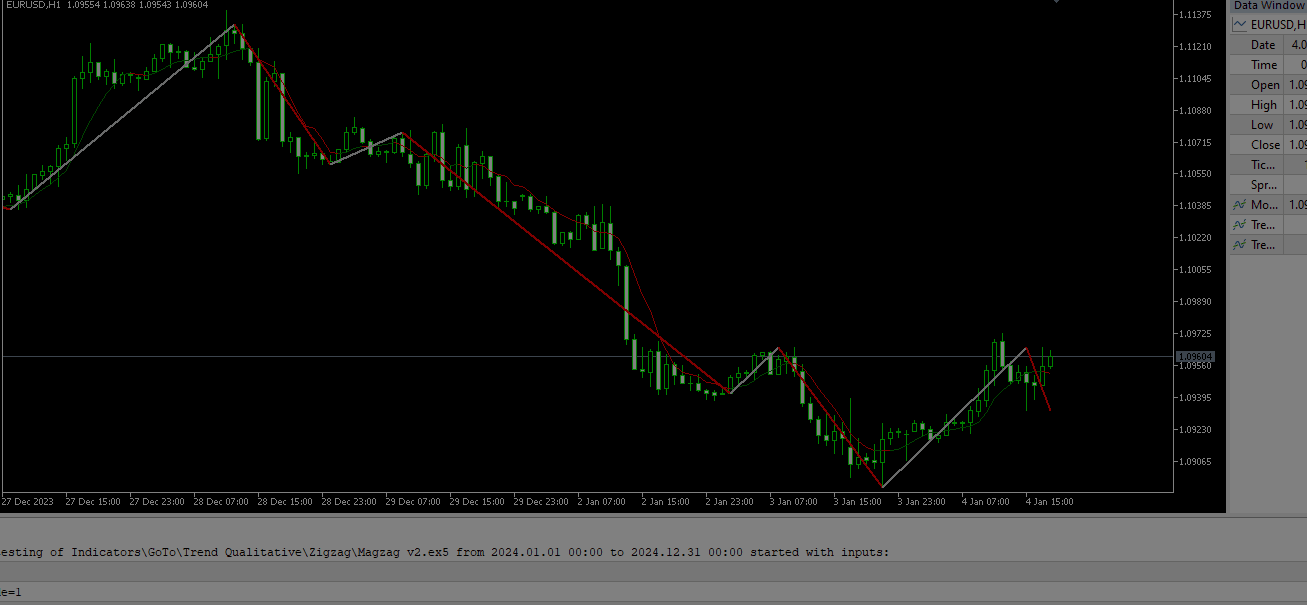
Task: Click the Close row in Data Window
Action: (x=1268, y=145)
